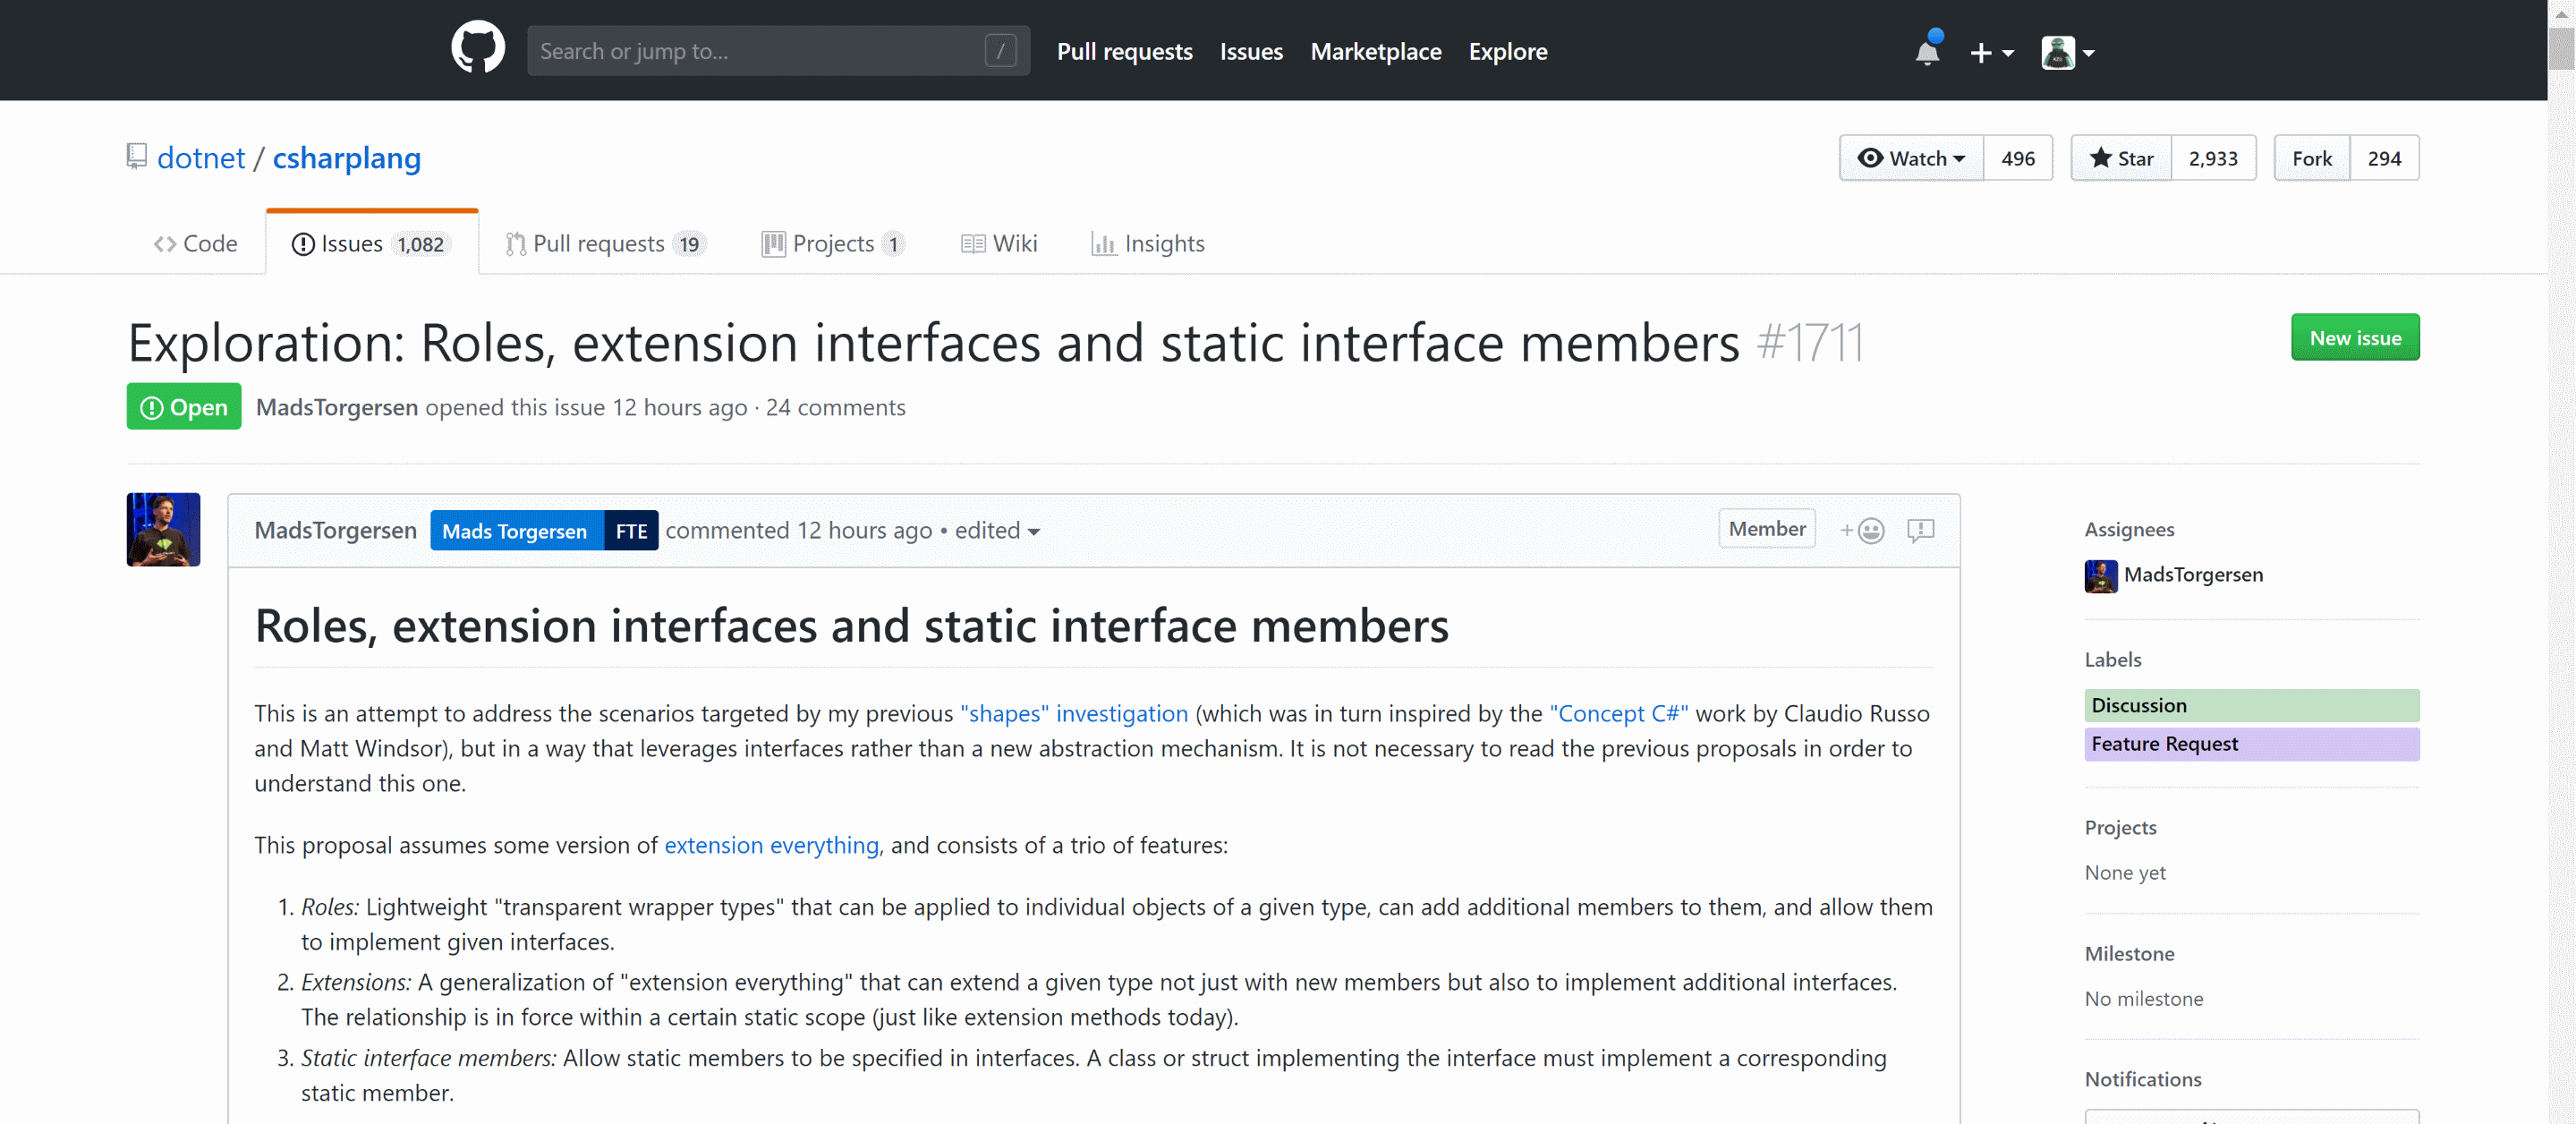Open the csharplang repository link

pos(346,158)
